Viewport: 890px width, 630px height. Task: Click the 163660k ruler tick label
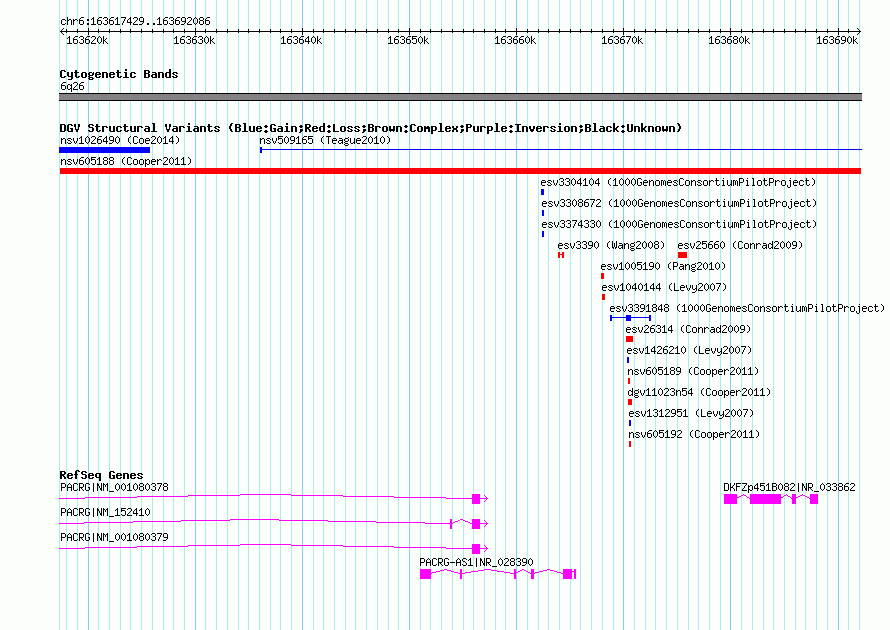(x=515, y=41)
